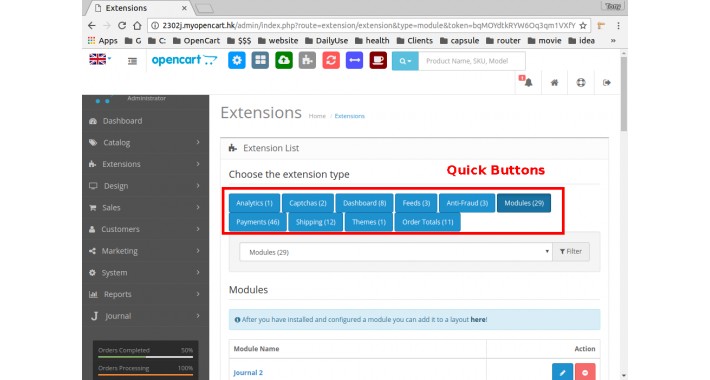This screenshot has height=380, width=710.
Task: Select the Anti-Fraud (3) quick button
Action: (467, 203)
